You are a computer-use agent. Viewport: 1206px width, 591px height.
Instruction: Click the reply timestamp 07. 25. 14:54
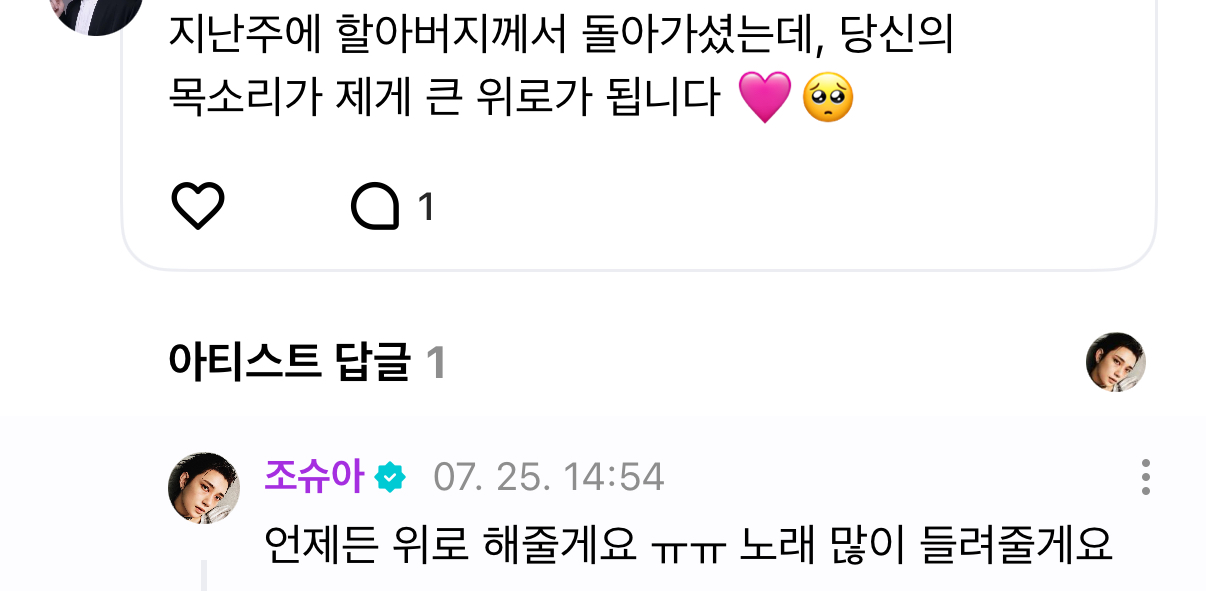click(x=549, y=478)
